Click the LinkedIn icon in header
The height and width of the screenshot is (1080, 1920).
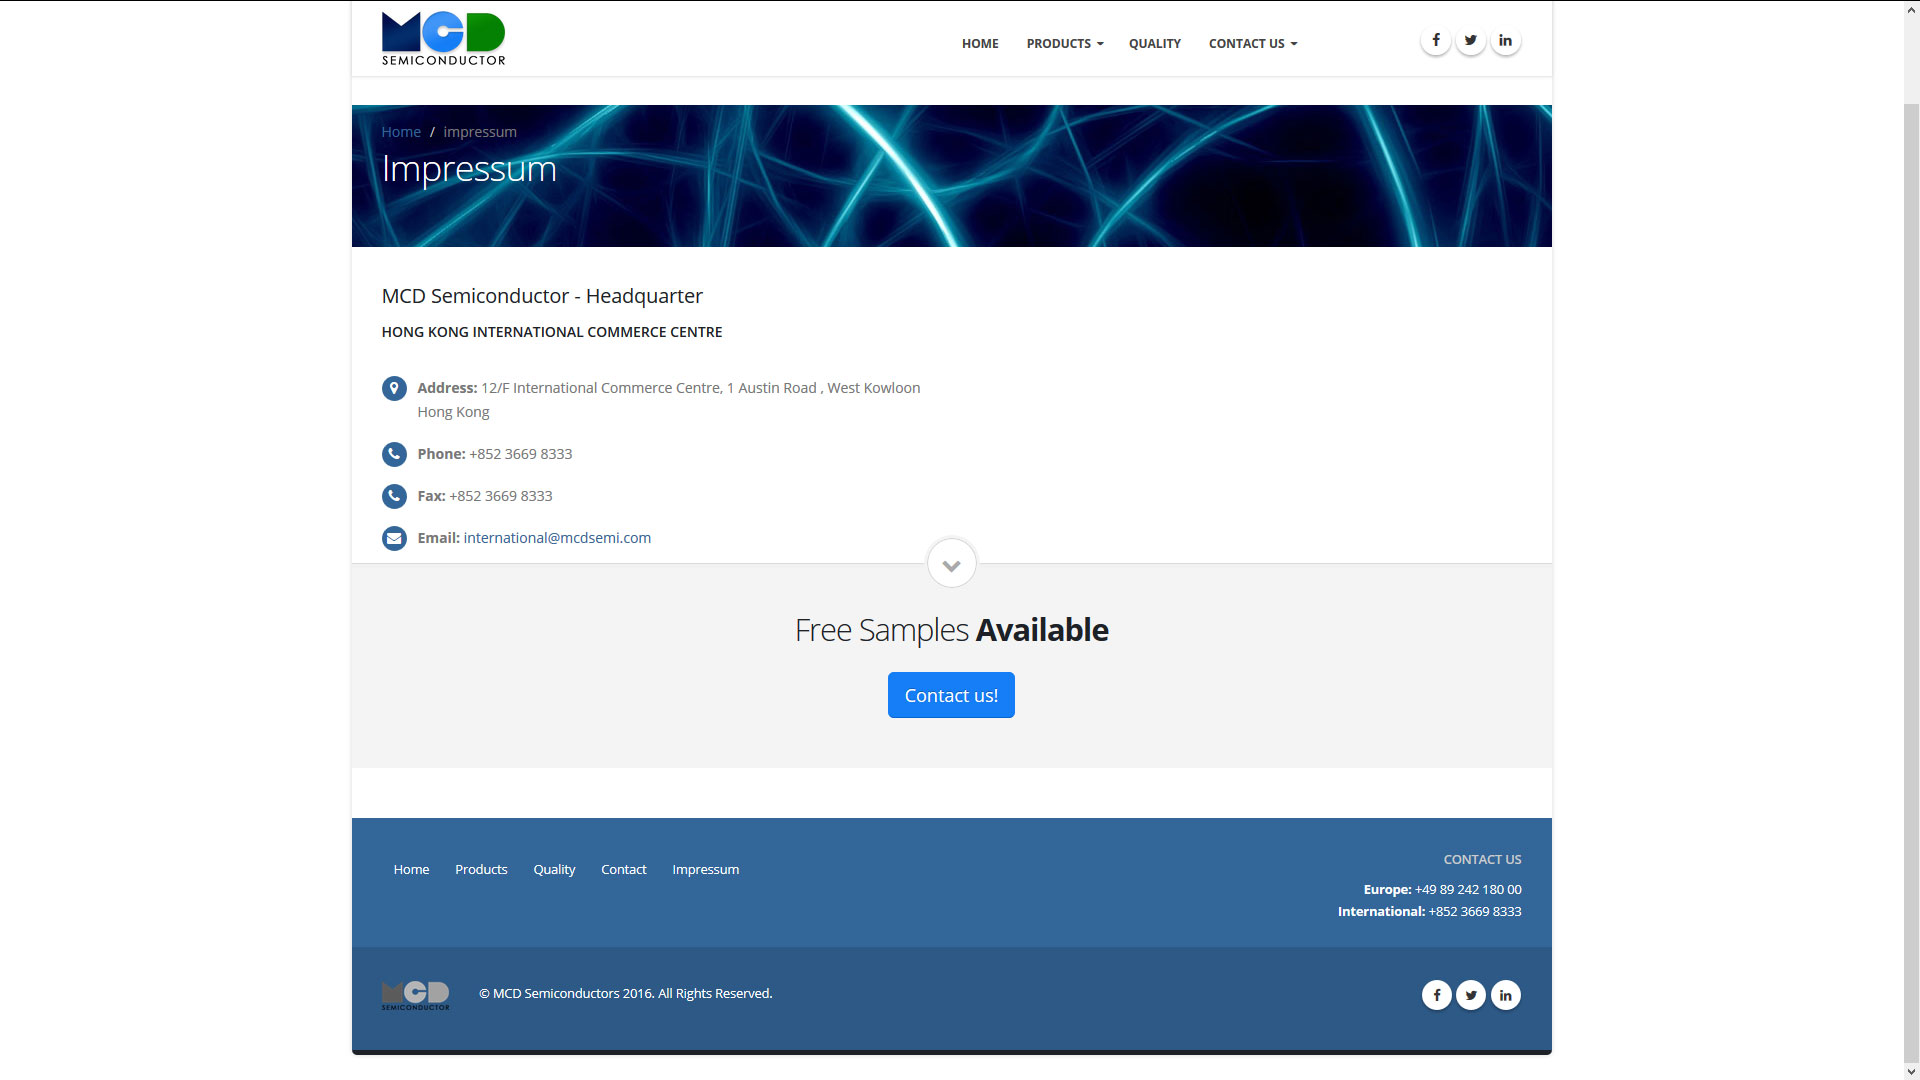click(x=1505, y=41)
